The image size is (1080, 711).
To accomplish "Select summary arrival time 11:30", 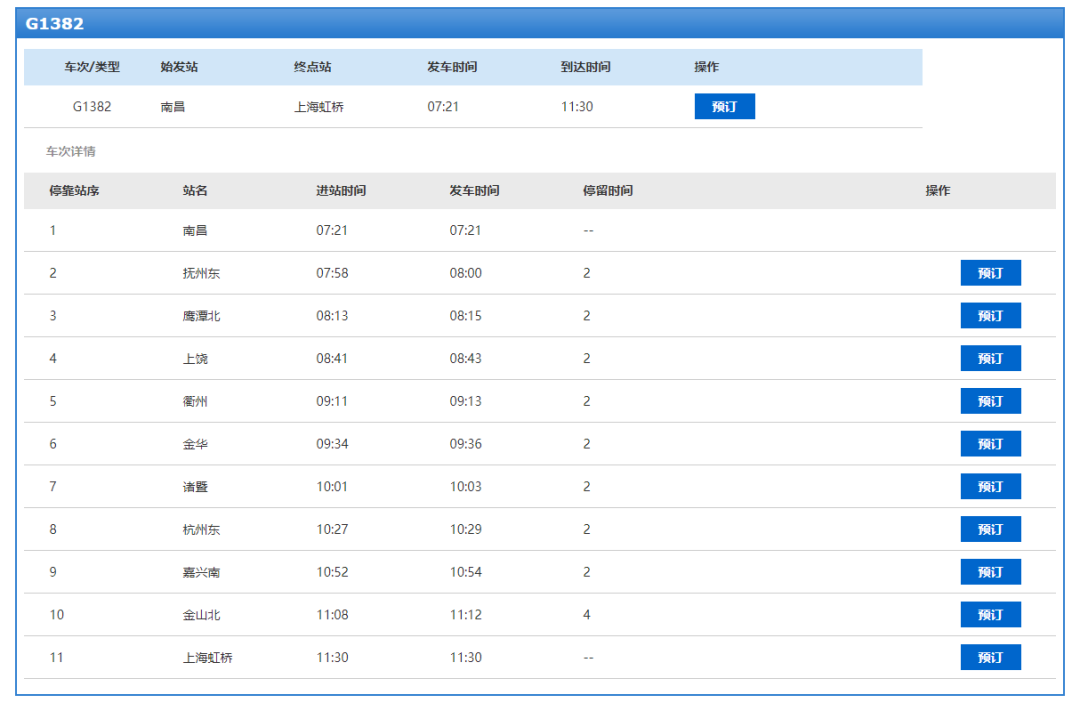I will pos(577,107).
